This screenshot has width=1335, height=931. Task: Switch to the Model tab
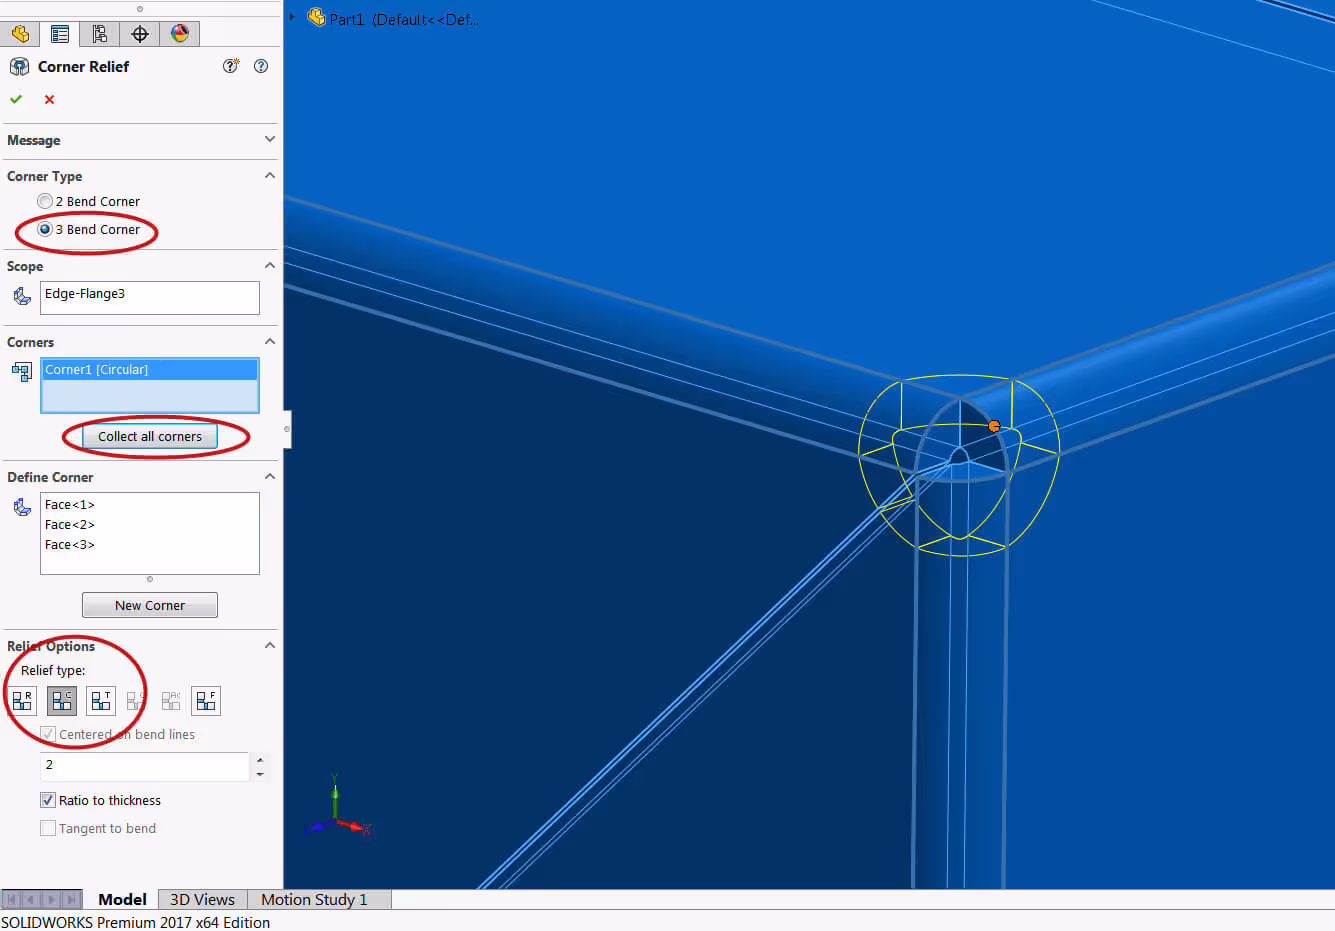click(122, 899)
